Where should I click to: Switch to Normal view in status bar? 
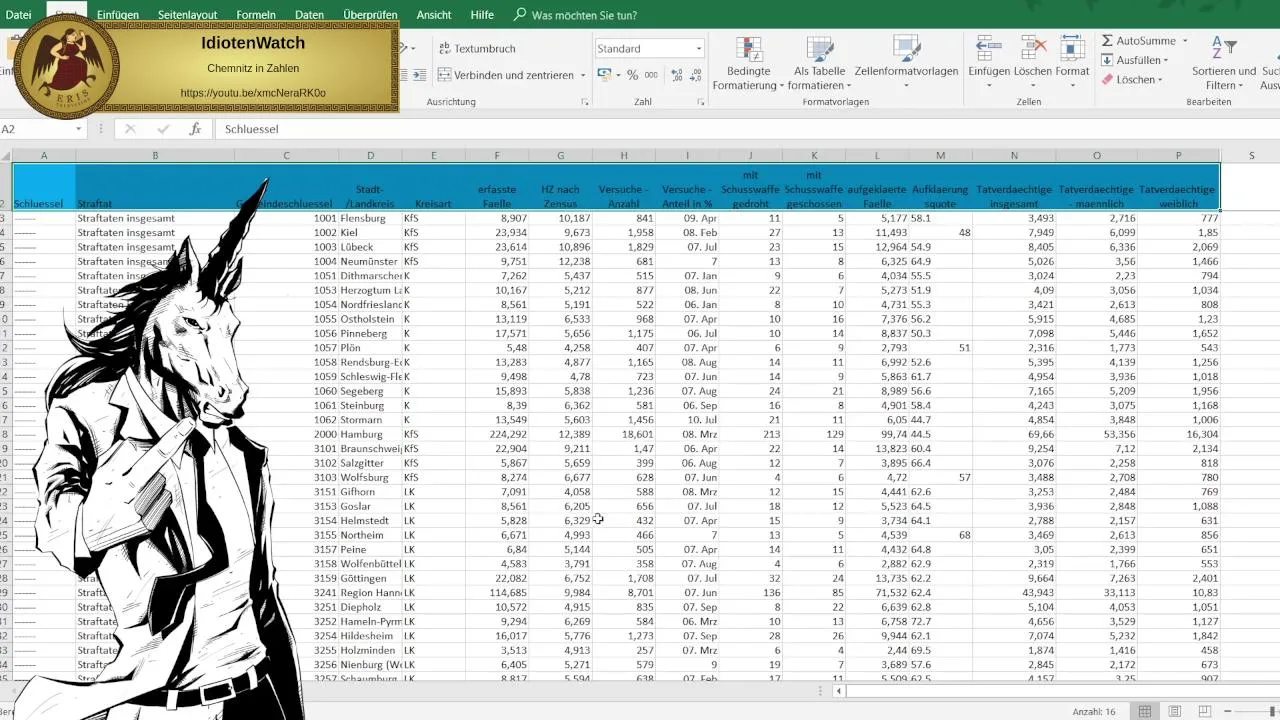(x=1145, y=711)
